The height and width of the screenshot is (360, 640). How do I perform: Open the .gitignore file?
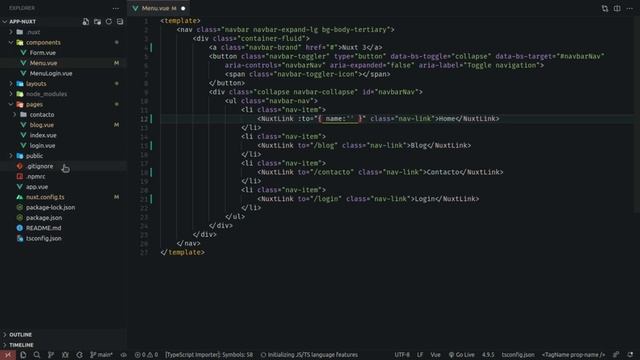[63, 166]
